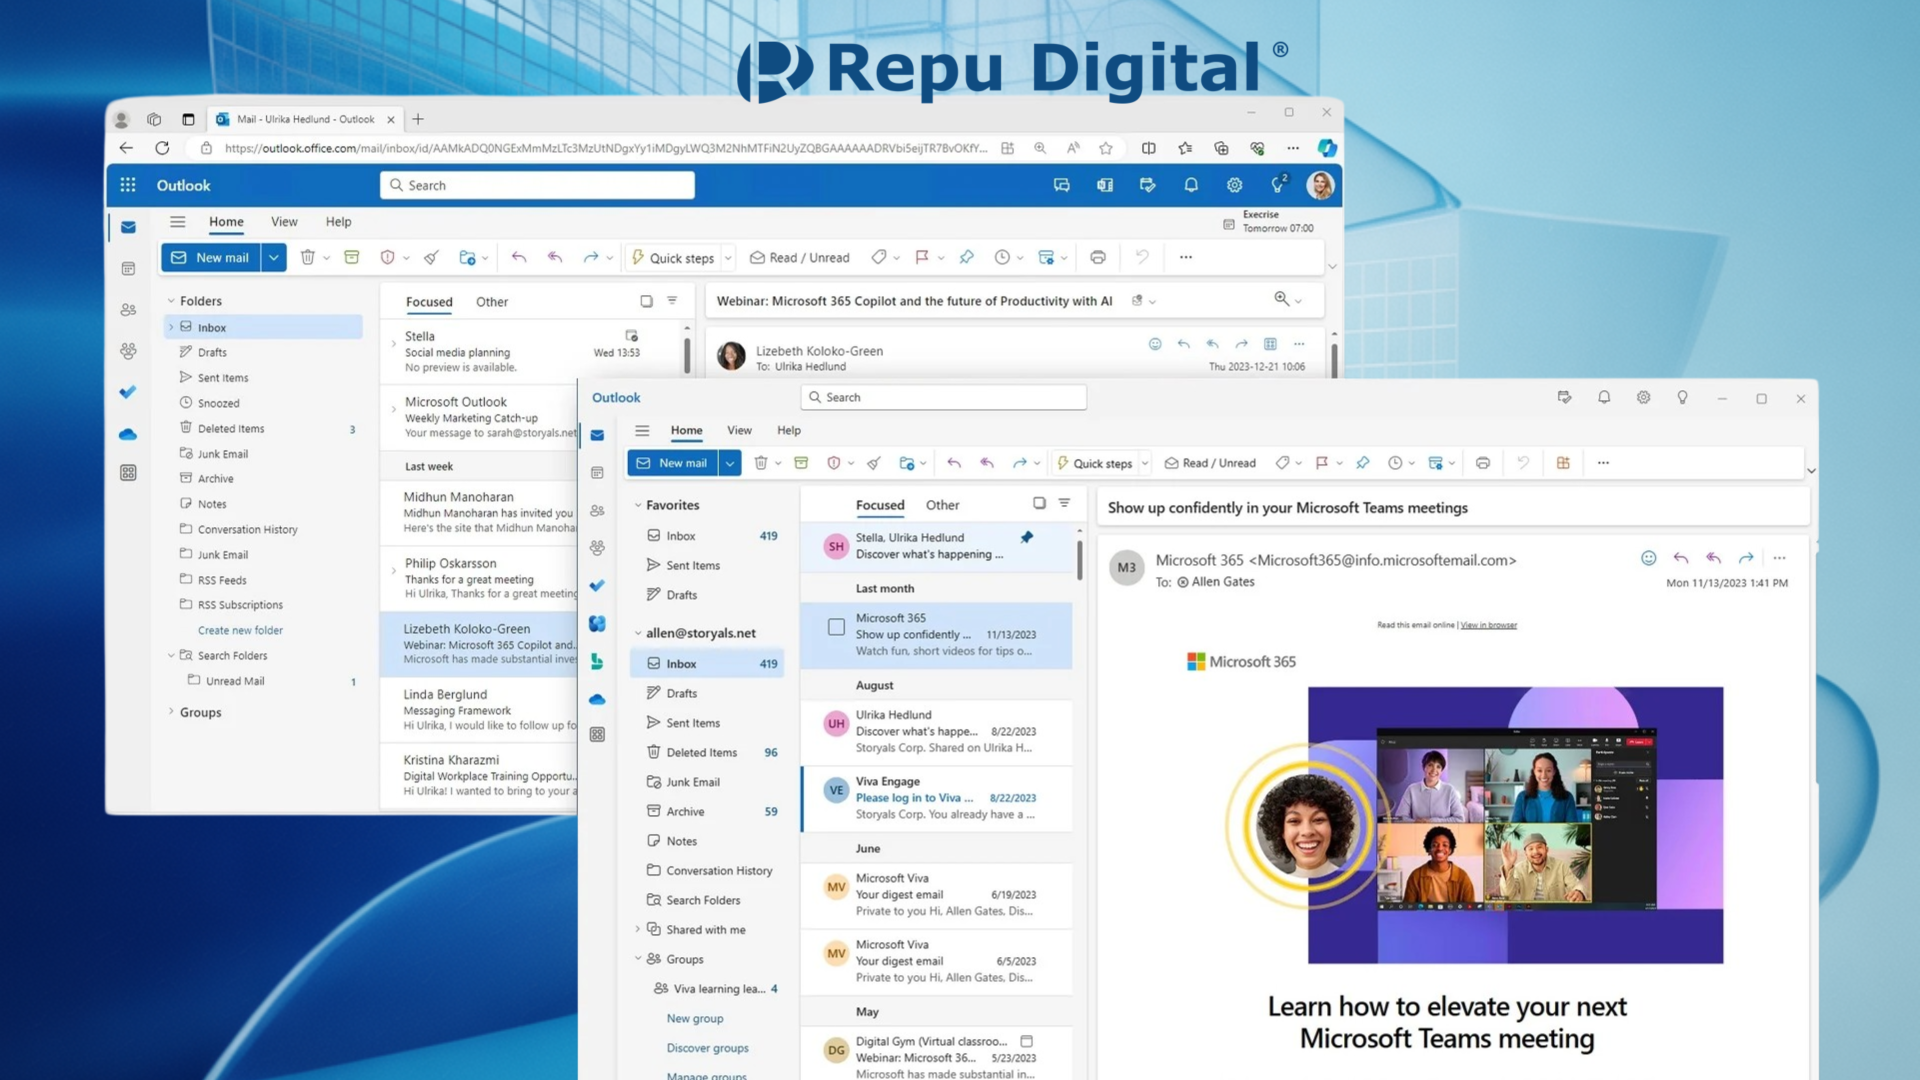Open notifications bell in web Outlook header
1920x1080 pixels.
point(1191,185)
